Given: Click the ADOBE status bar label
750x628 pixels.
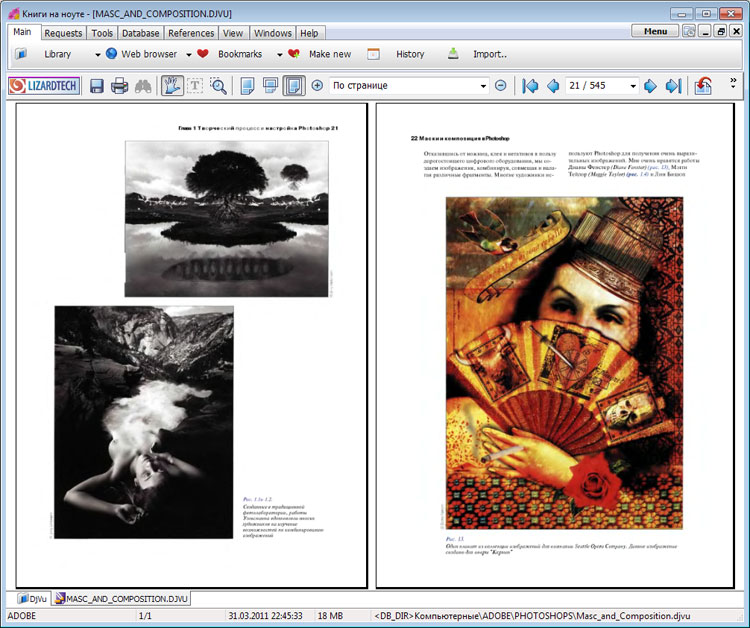Looking at the screenshot, I should 22,616.
